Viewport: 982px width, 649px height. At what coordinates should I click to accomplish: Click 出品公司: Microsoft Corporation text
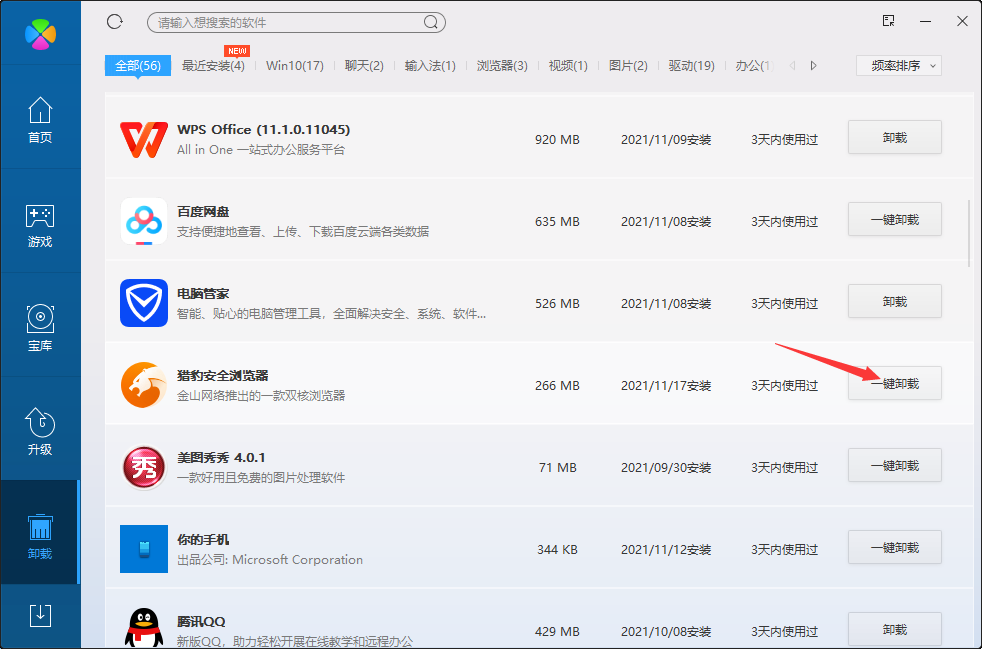[x=270, y=559]
